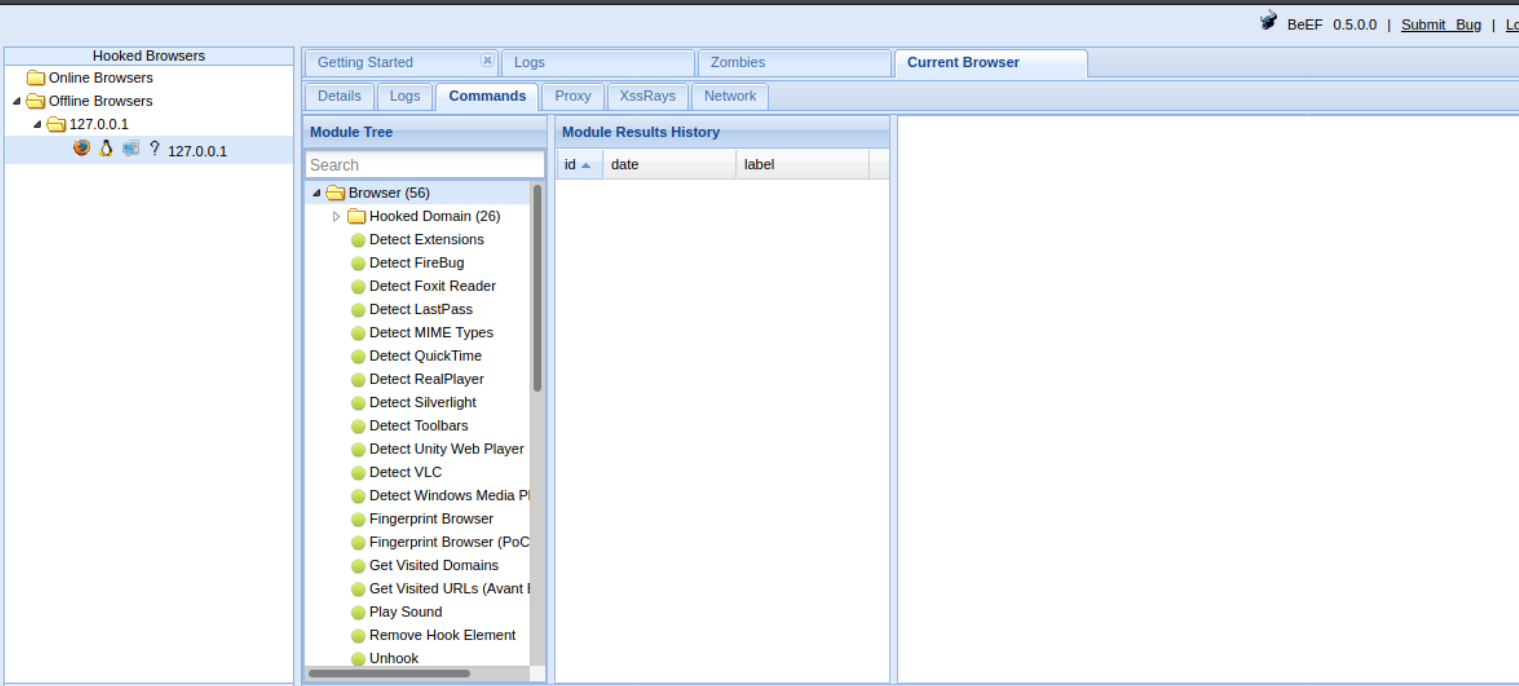
Task: Sort results by the id column
Action: pyautogui.click(x=579, y=165)
